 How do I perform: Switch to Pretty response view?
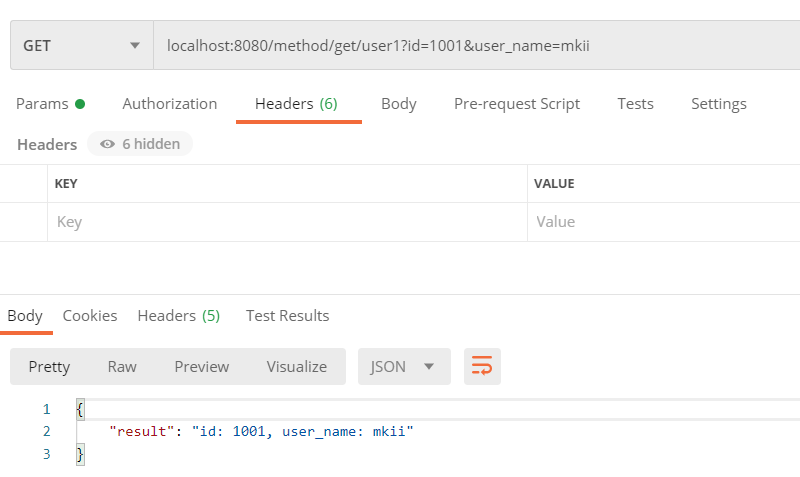point(49,367)
